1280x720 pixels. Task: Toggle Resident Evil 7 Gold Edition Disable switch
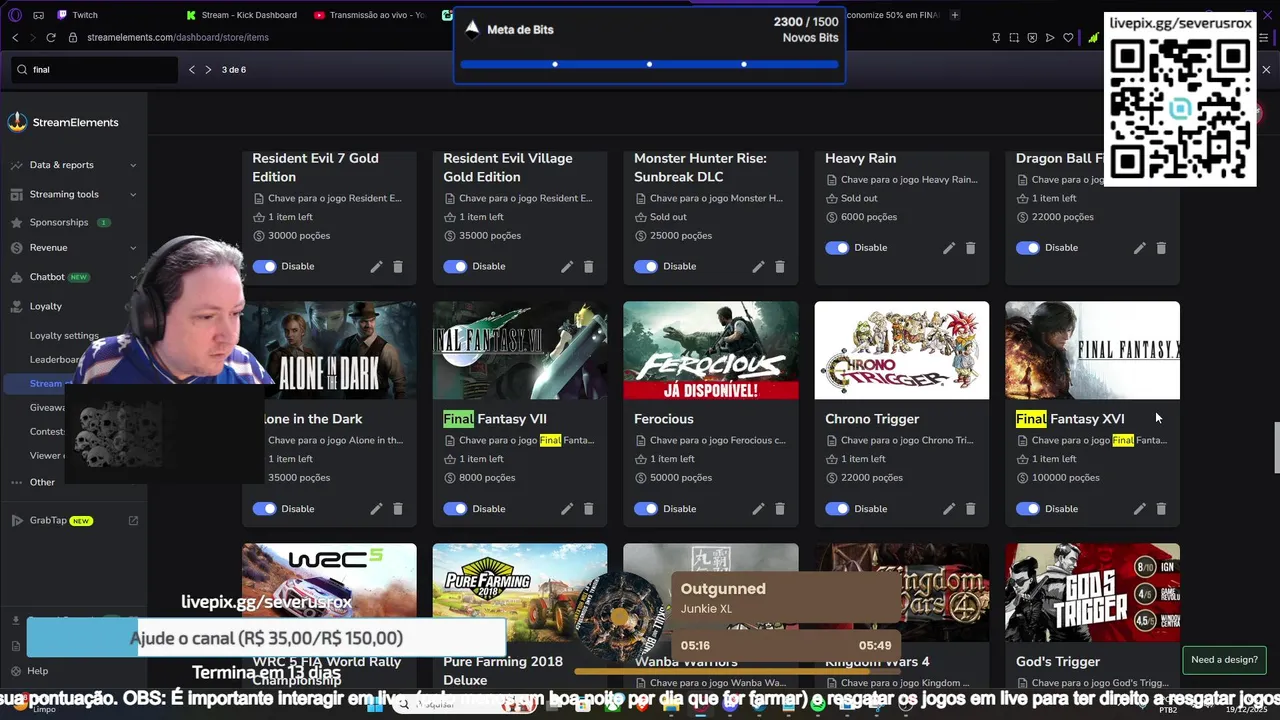pos(265,267)
